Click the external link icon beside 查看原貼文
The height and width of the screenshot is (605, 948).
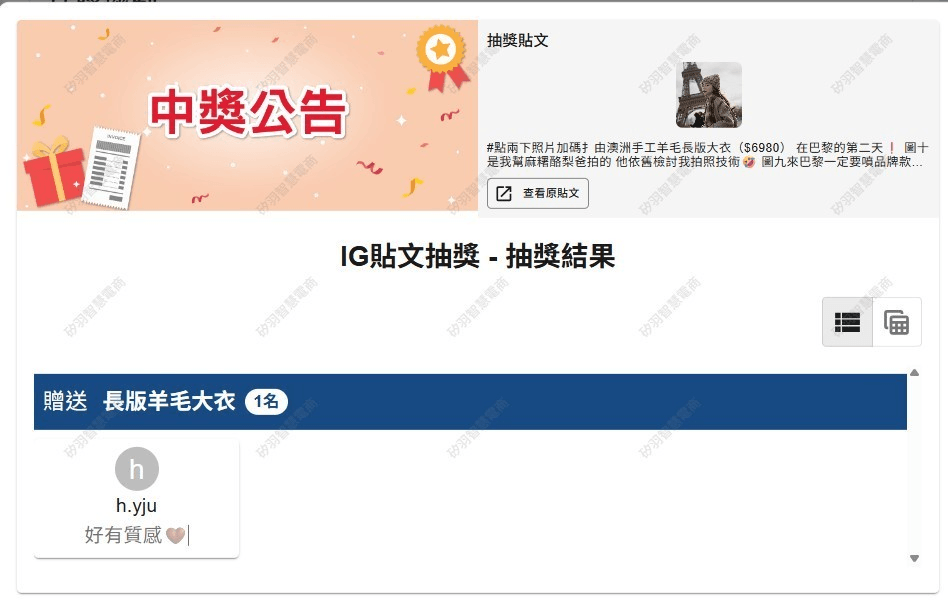point(504,193)
